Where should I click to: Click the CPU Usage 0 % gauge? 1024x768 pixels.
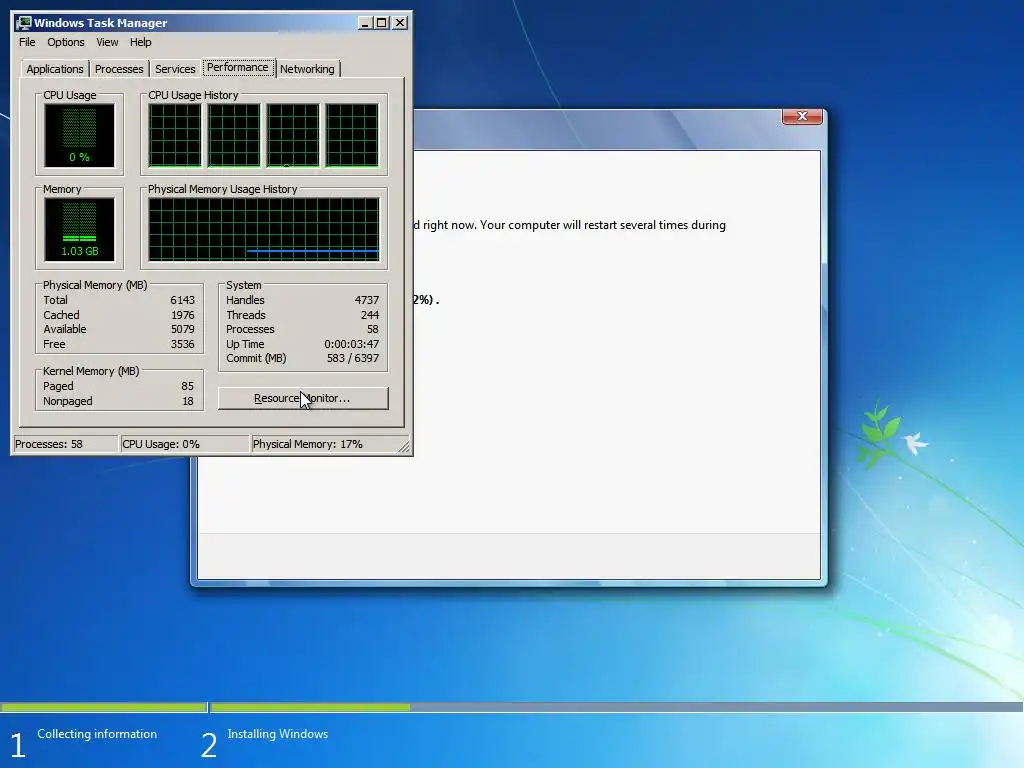coord(80,136)
